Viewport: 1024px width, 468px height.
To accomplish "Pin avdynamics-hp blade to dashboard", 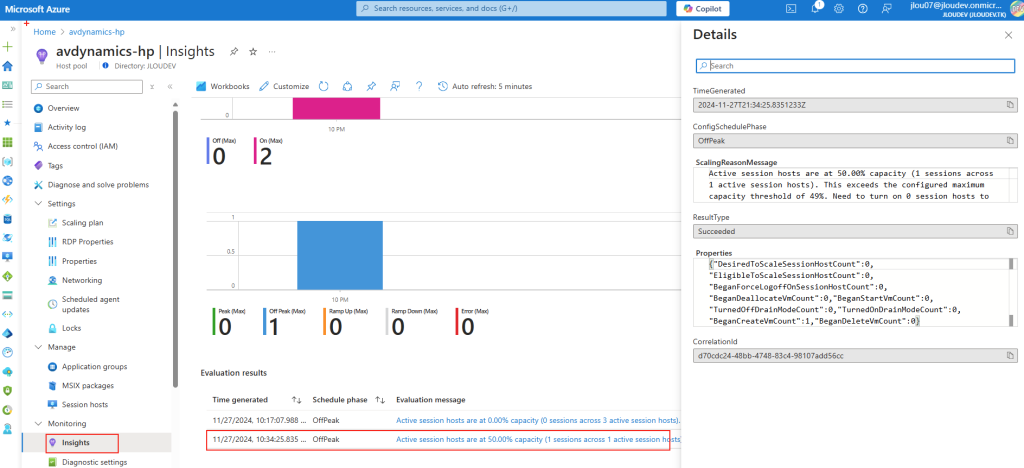I will [234, 52].
